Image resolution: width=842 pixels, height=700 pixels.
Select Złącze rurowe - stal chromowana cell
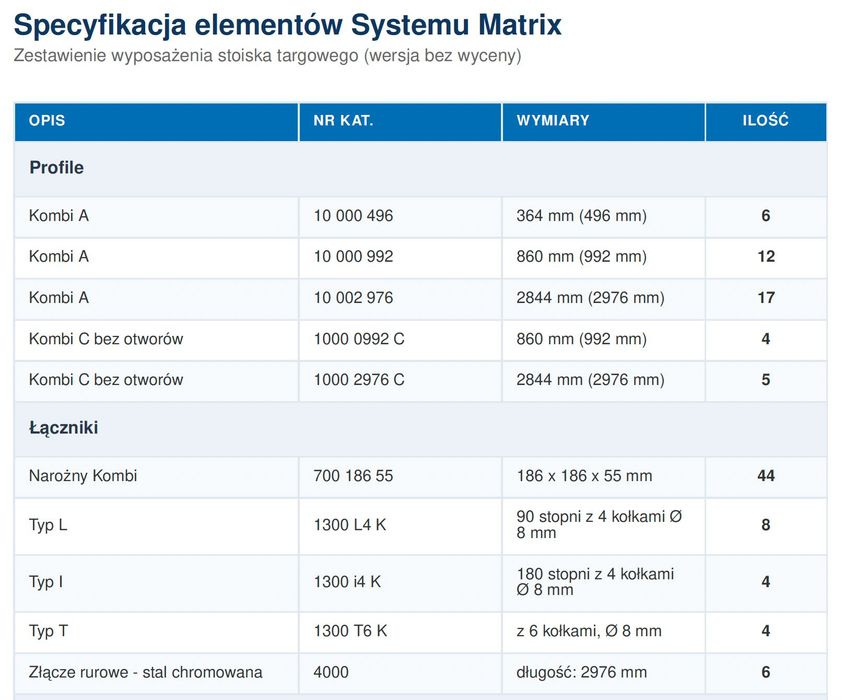[x=156, y=673]
